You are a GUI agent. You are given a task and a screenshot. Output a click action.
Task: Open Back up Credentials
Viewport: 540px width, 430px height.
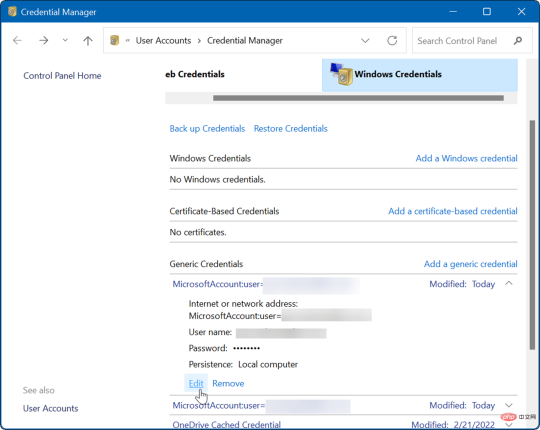click(x=207, y=129)
